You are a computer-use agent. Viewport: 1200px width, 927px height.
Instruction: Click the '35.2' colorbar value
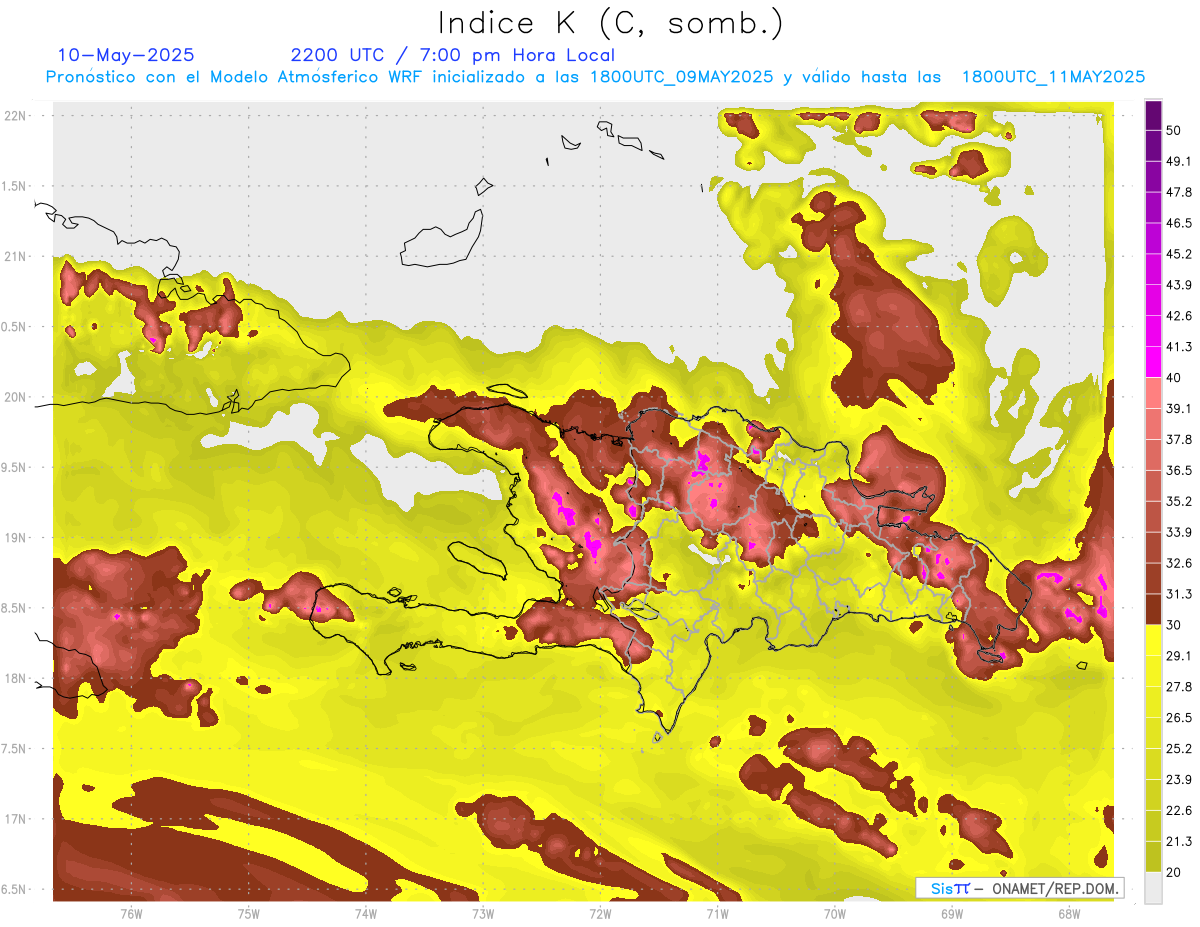1178,501
